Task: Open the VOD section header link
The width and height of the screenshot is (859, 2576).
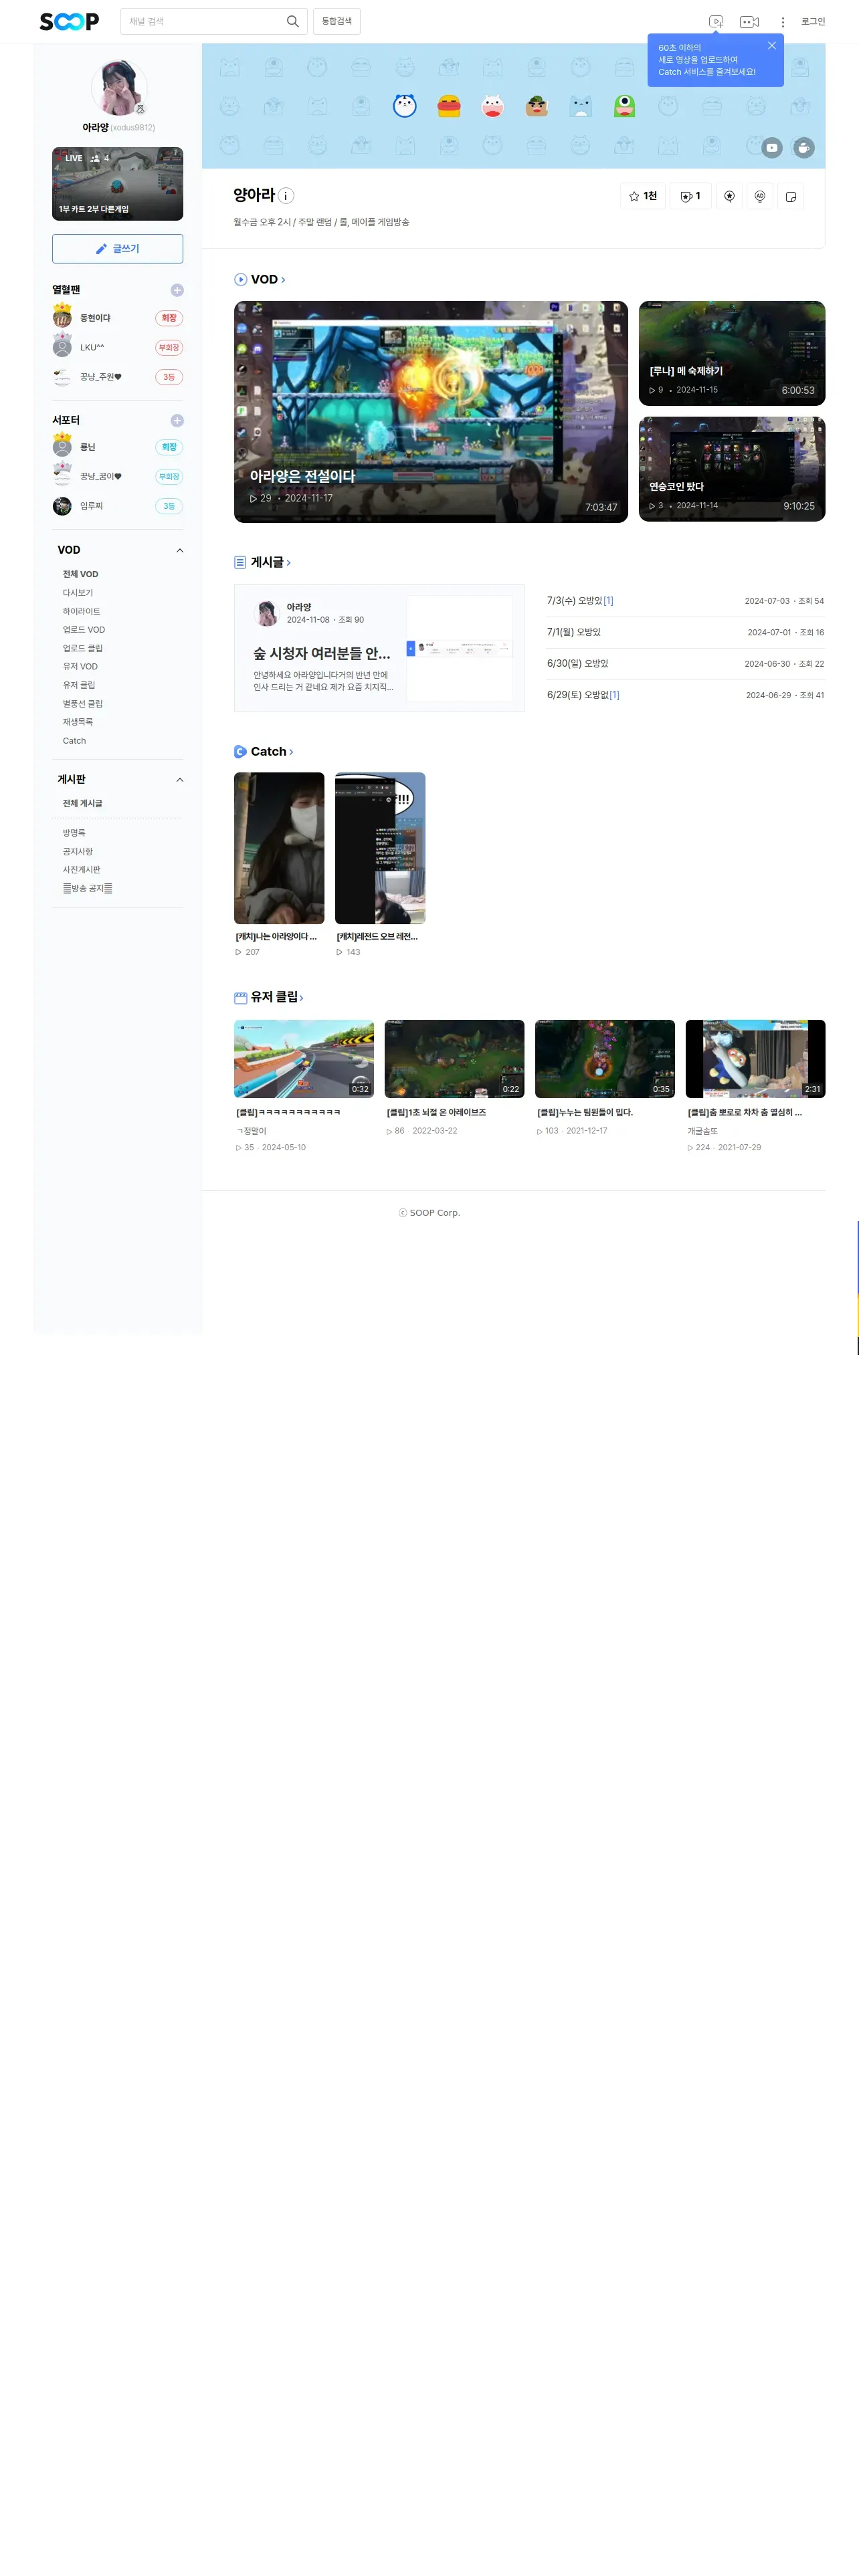Action: (x=260, y=280)
